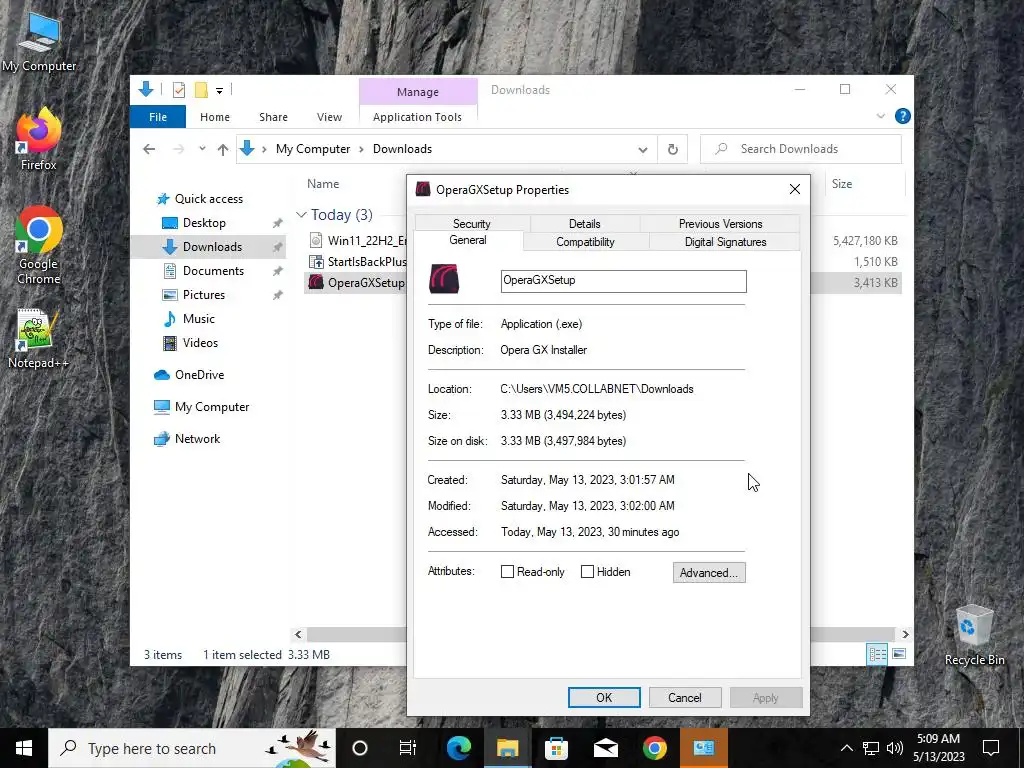Viewport: 1024px width, 768px height.
Task: Click the breadcrumb chevron after My Computer
Action: pyautogui.click(x=361, y=149)
